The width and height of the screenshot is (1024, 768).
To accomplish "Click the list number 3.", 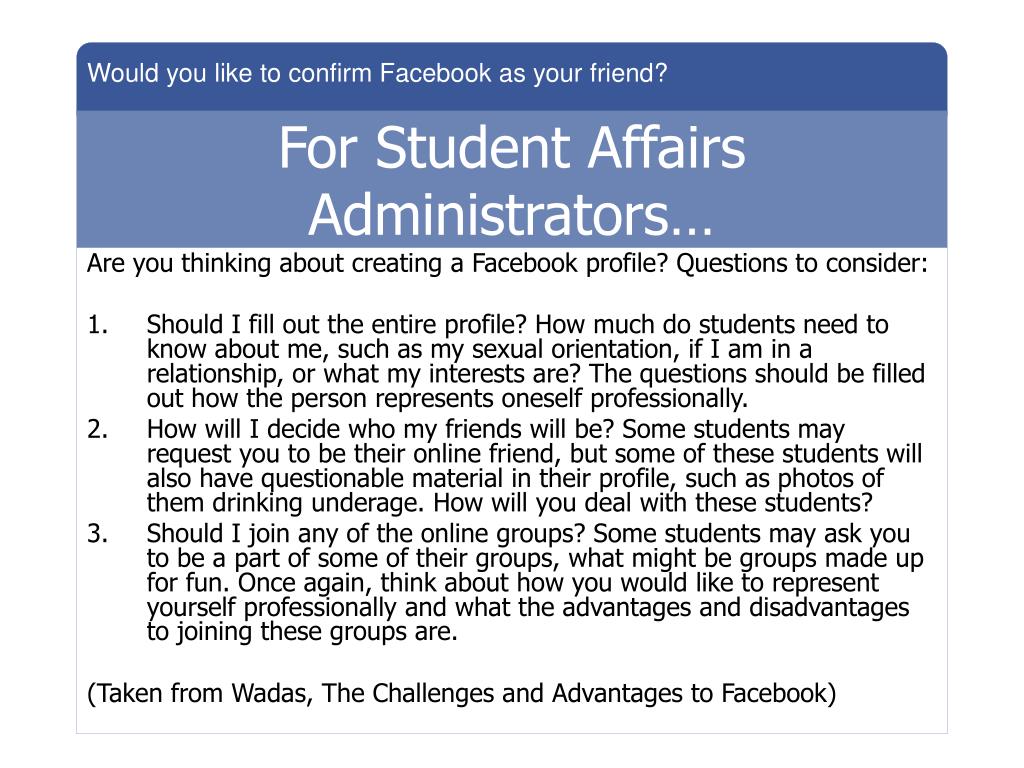I will (98, 534).
